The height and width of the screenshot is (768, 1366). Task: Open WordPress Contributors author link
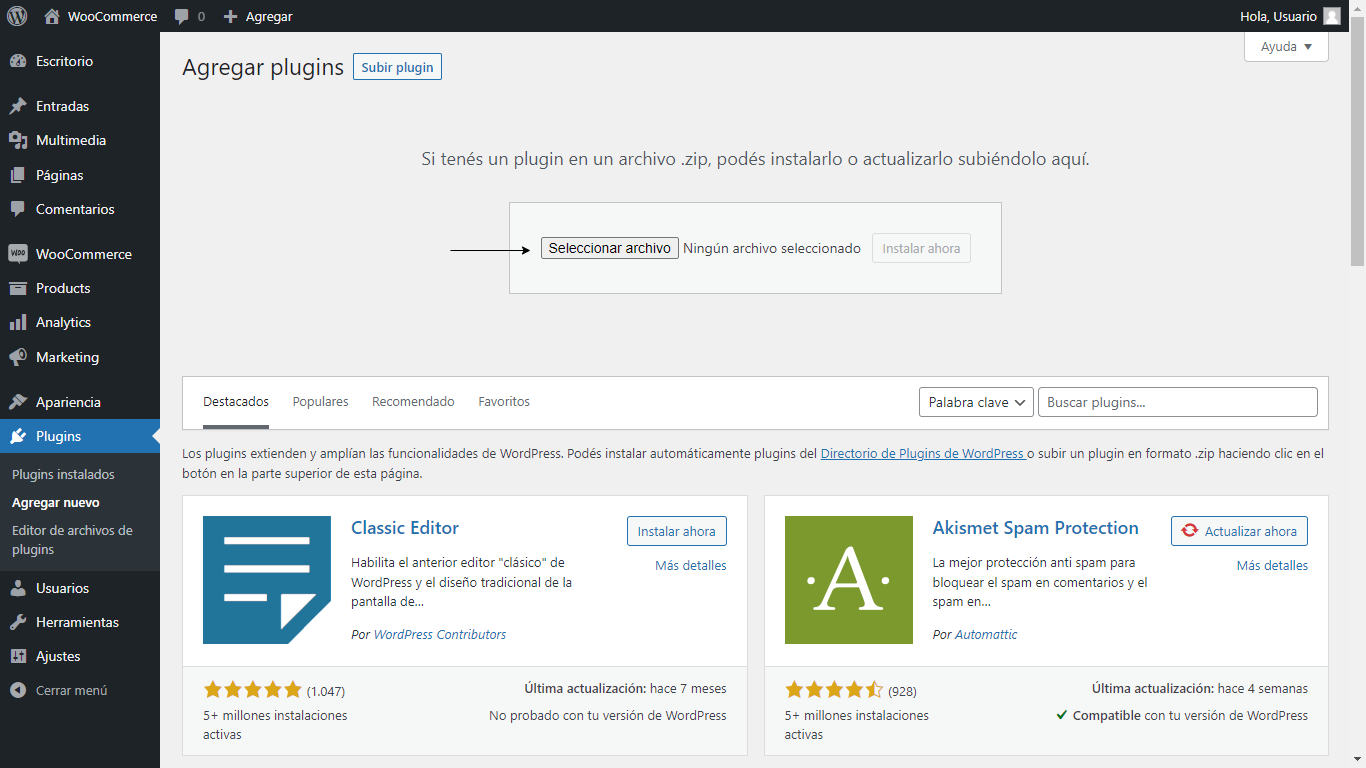pyautogui.click(x=440, y=634)
